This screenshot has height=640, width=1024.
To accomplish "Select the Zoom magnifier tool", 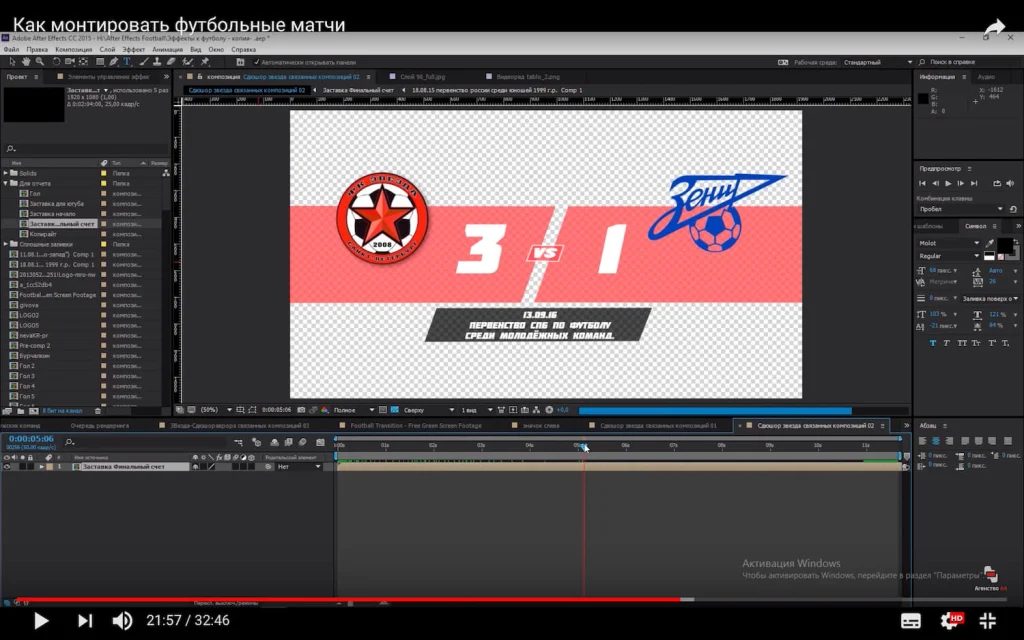I will click(x=38, y=62).
